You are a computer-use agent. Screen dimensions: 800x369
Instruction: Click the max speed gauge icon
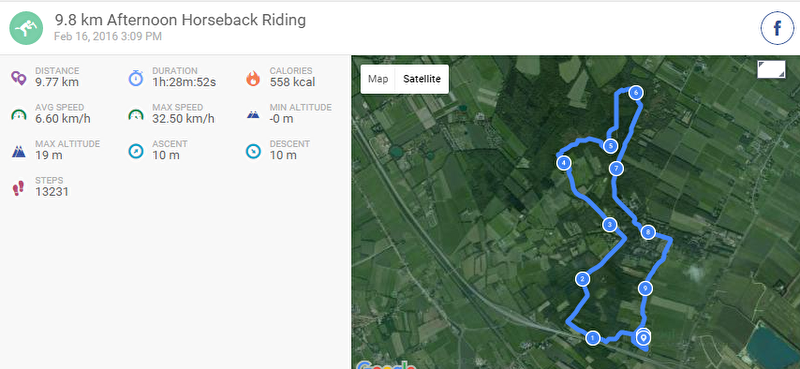136,115
